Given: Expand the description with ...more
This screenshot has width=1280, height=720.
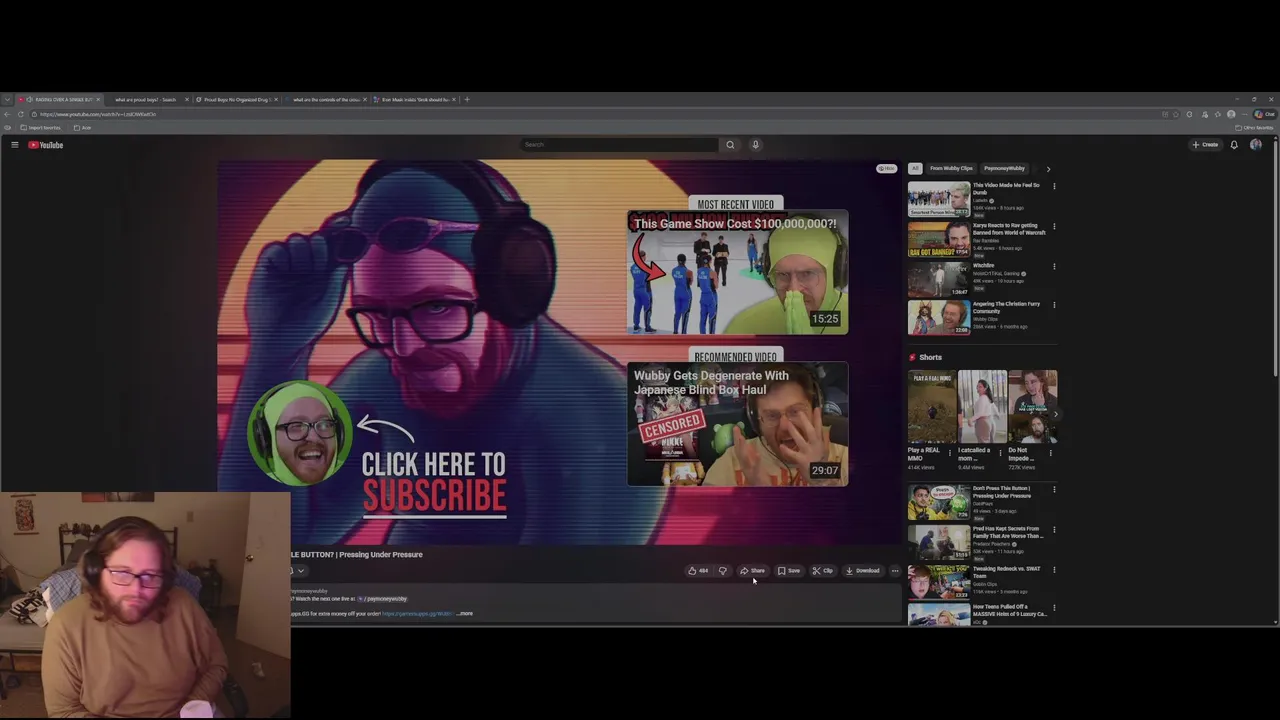Looking at the screenshot, I should pos(465,614).
